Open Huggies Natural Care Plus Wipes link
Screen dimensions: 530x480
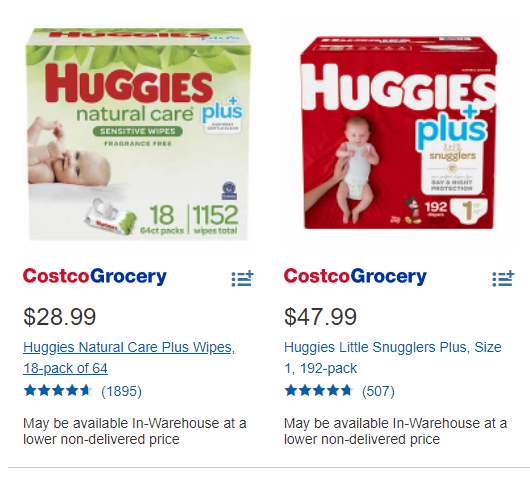(129, 358)
